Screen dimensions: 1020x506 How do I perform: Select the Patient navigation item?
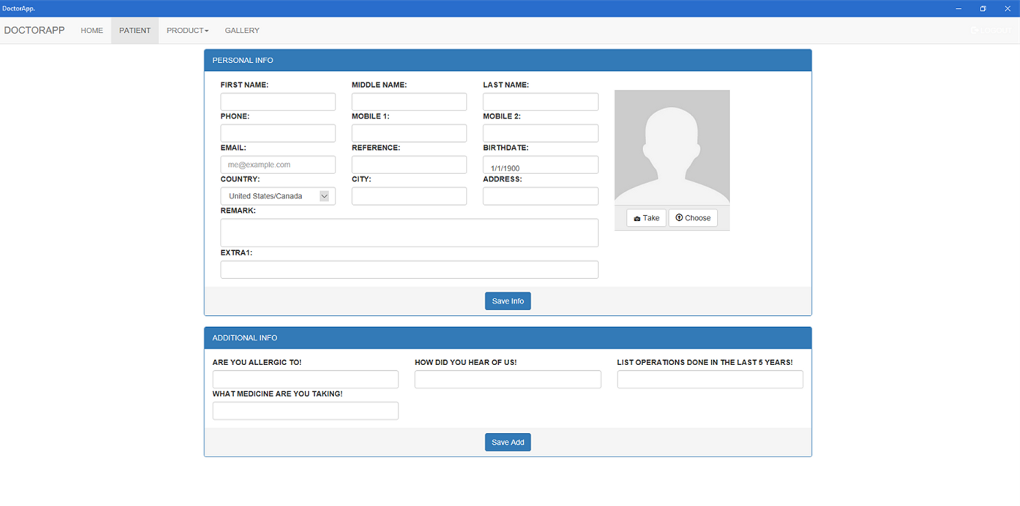[x=134, y=31]
